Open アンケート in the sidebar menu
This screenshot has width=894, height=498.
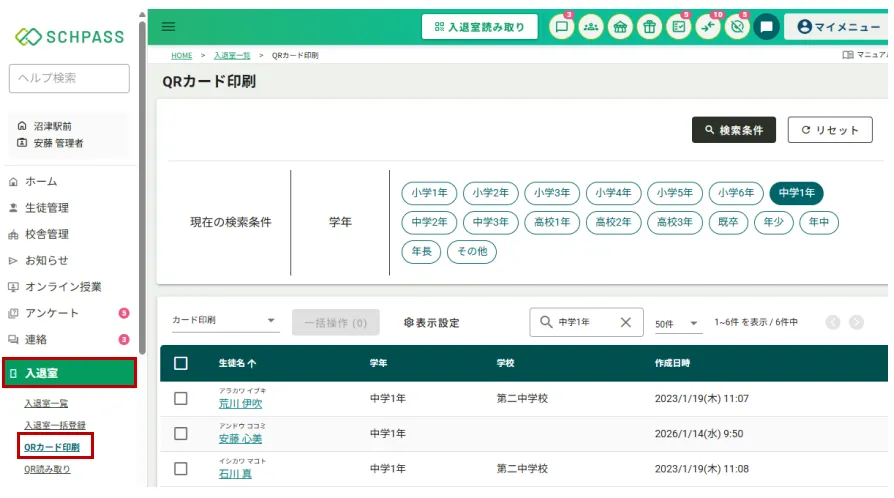(x=52, y=313)
